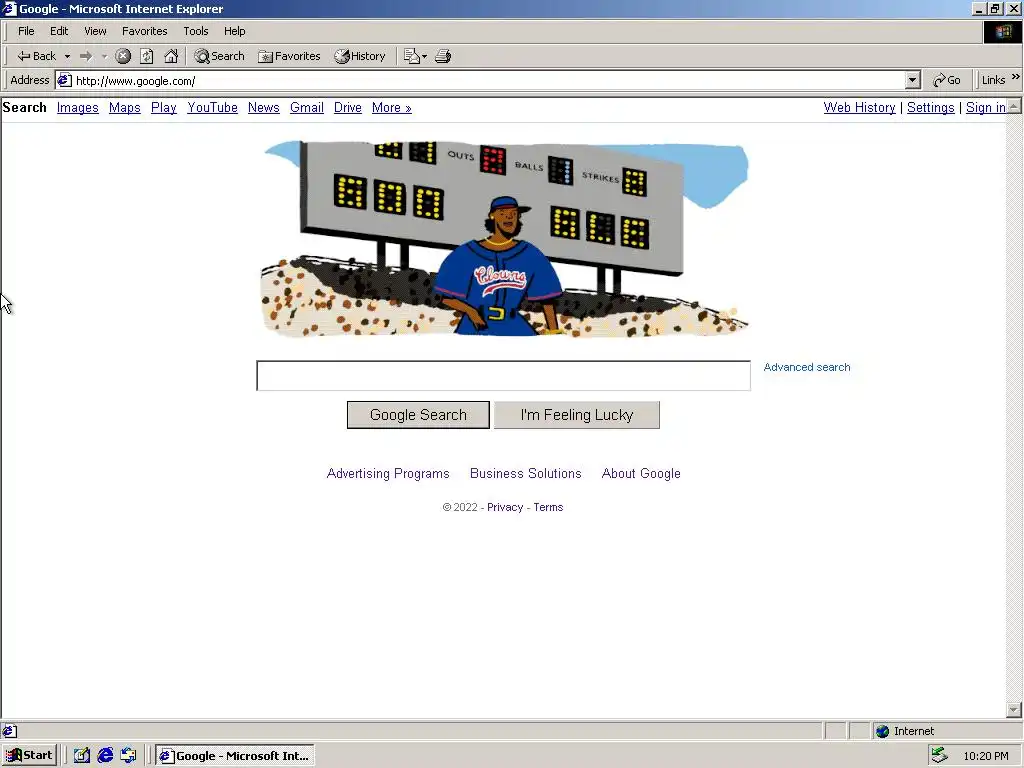This screenshot has height=768, width=1024.
Task: Open the Back button history dropdown arrow
Action: point(67,57)
